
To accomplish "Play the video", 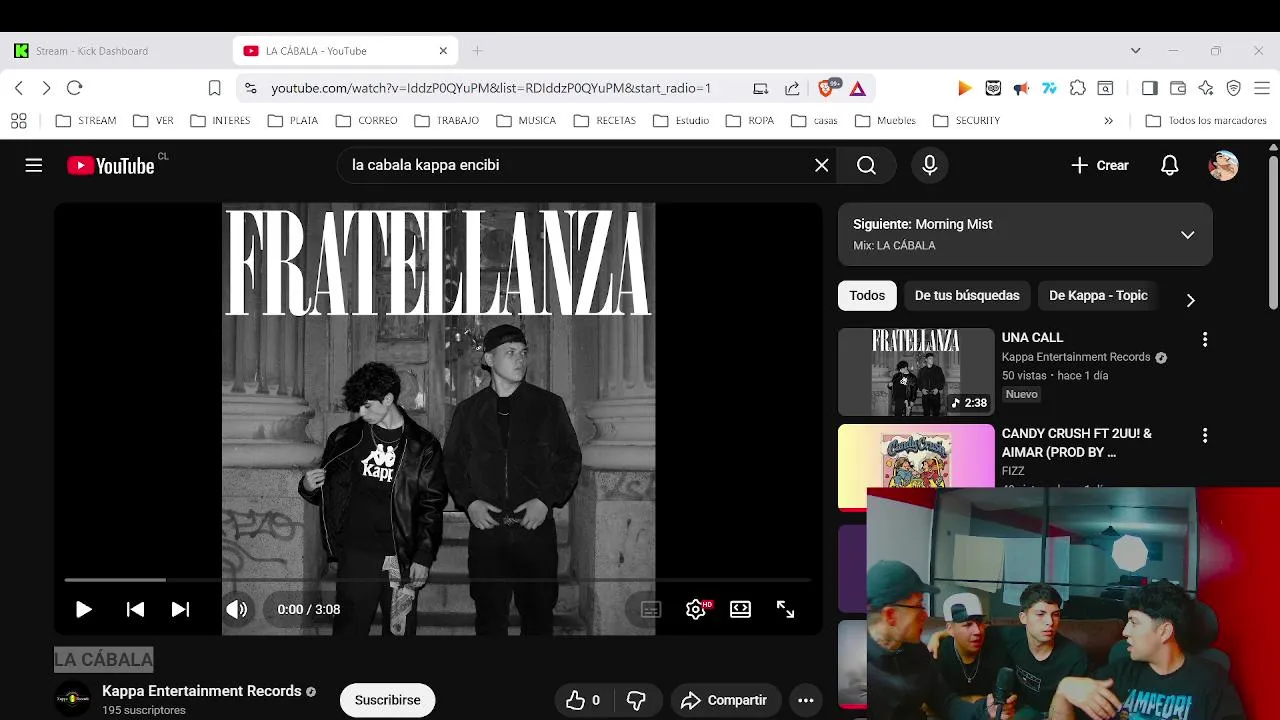I will 83,609.
